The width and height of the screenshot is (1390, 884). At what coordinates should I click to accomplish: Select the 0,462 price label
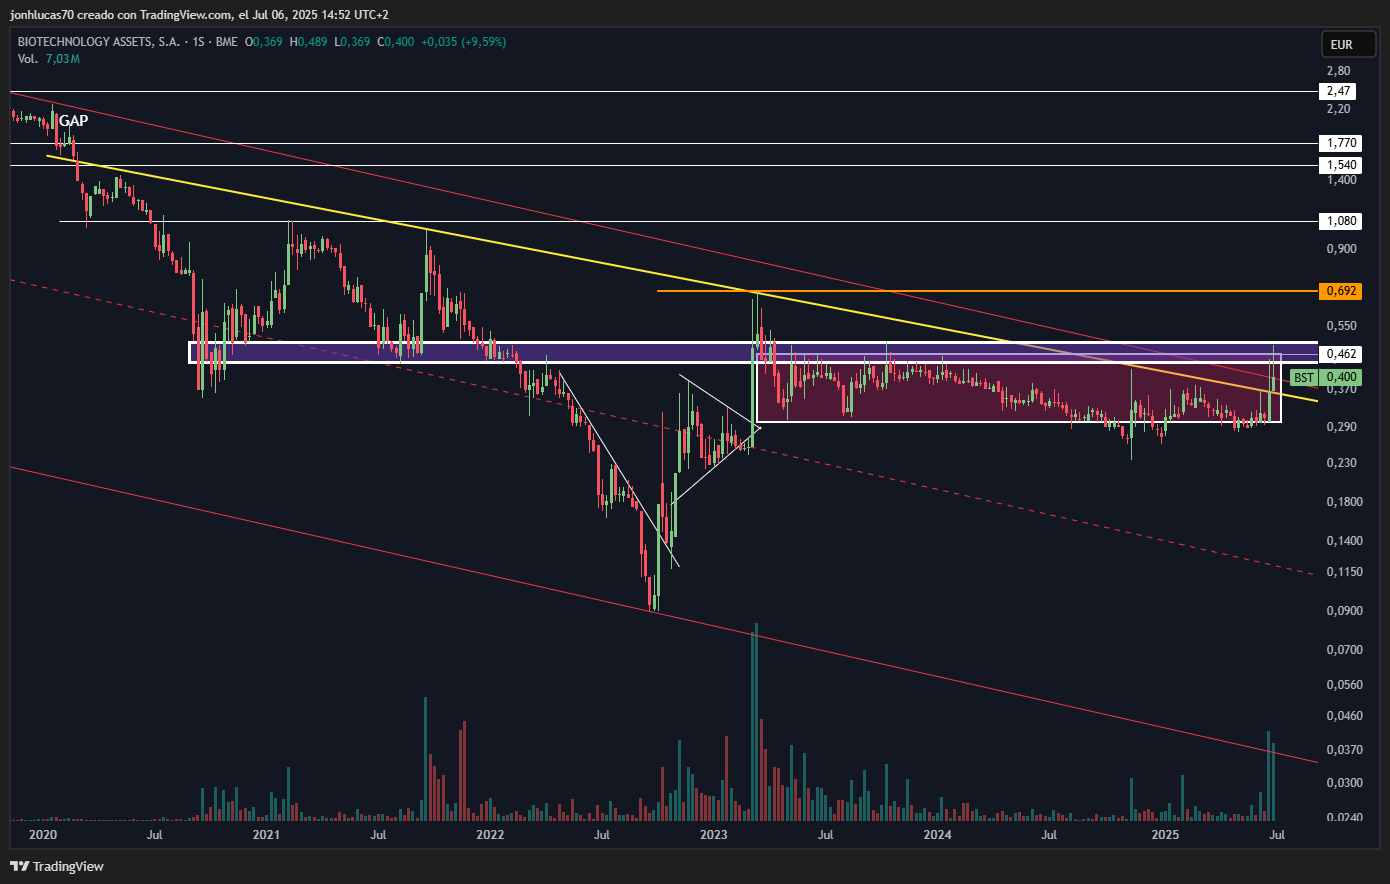point(1340,354)
